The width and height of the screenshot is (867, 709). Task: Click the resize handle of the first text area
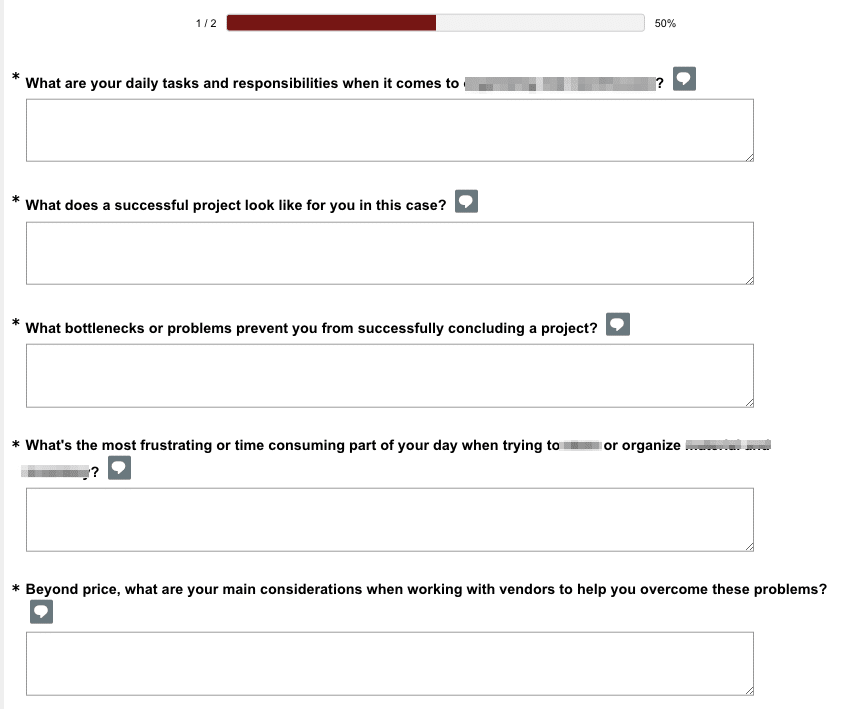pyautogui.click(x=748, y=156)
